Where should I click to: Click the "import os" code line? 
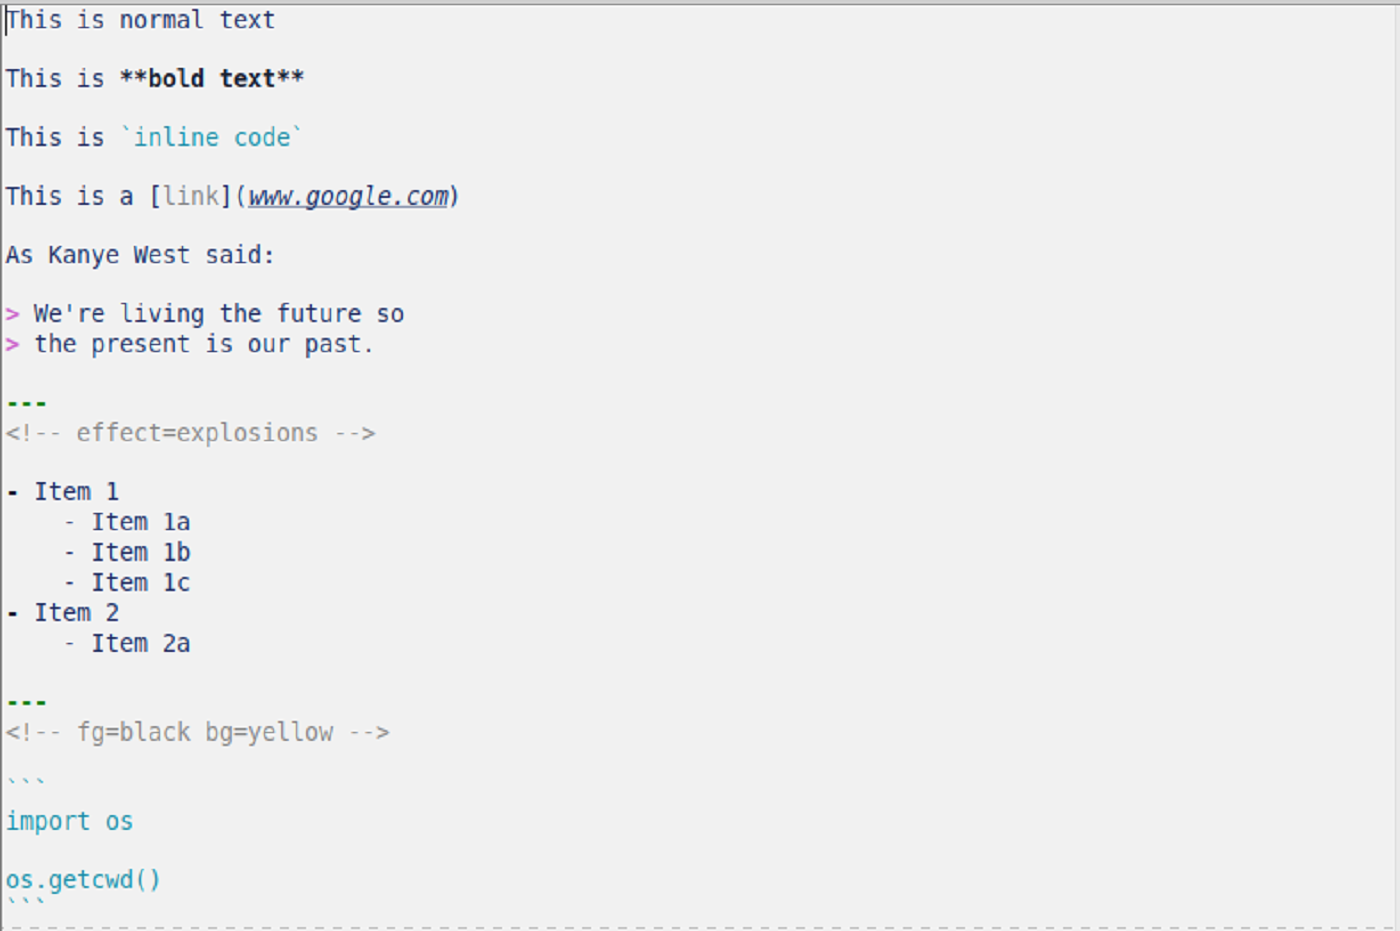69,822
